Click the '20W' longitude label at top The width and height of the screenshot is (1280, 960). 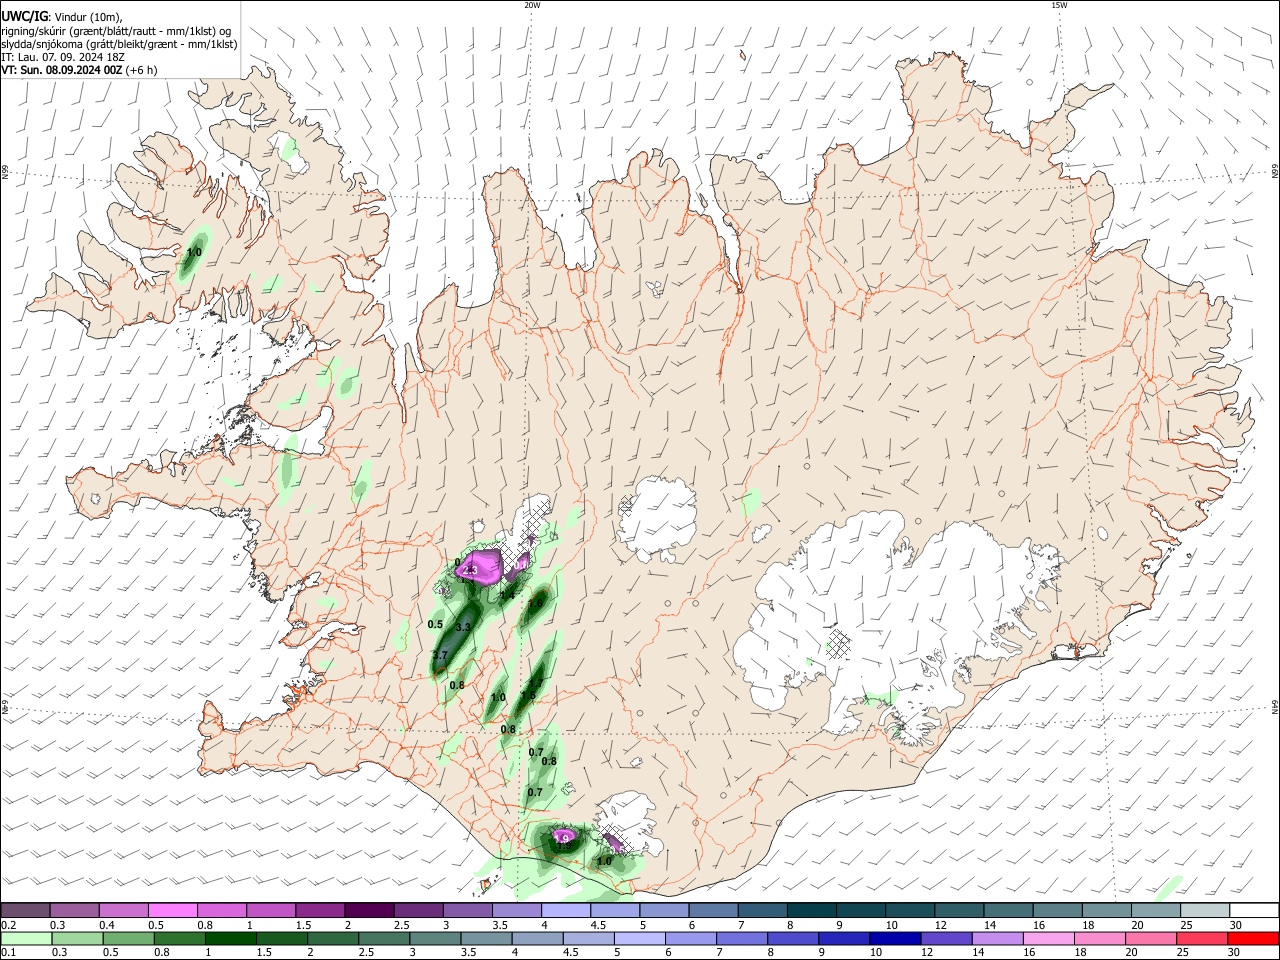[532, 5]
